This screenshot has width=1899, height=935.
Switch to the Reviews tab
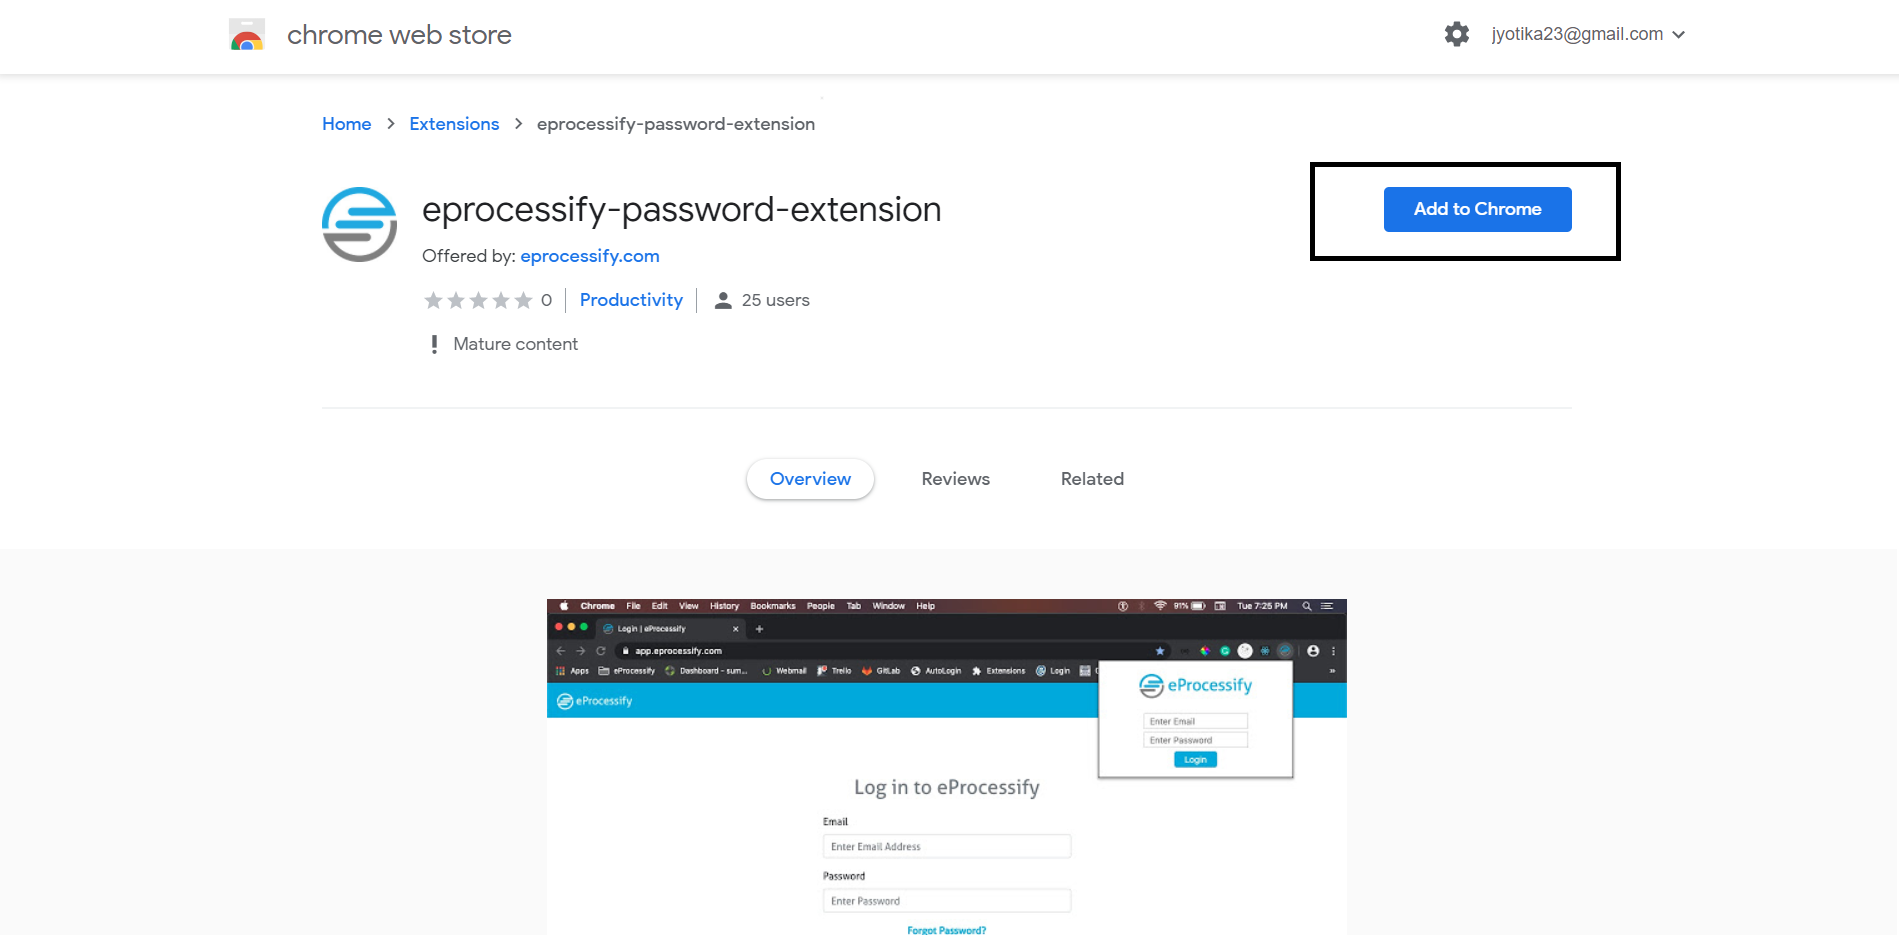[955, 479]
